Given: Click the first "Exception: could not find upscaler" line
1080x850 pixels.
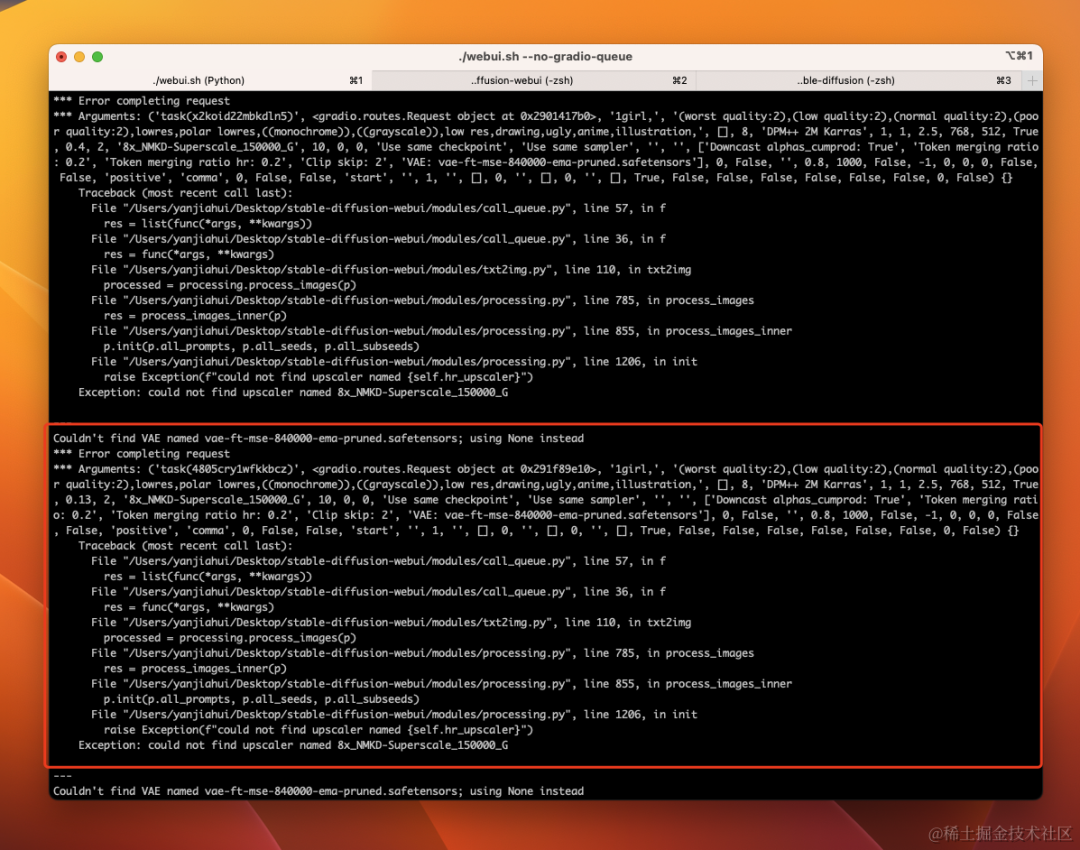Looking at the screenshot, I should [x=293, y=392].
